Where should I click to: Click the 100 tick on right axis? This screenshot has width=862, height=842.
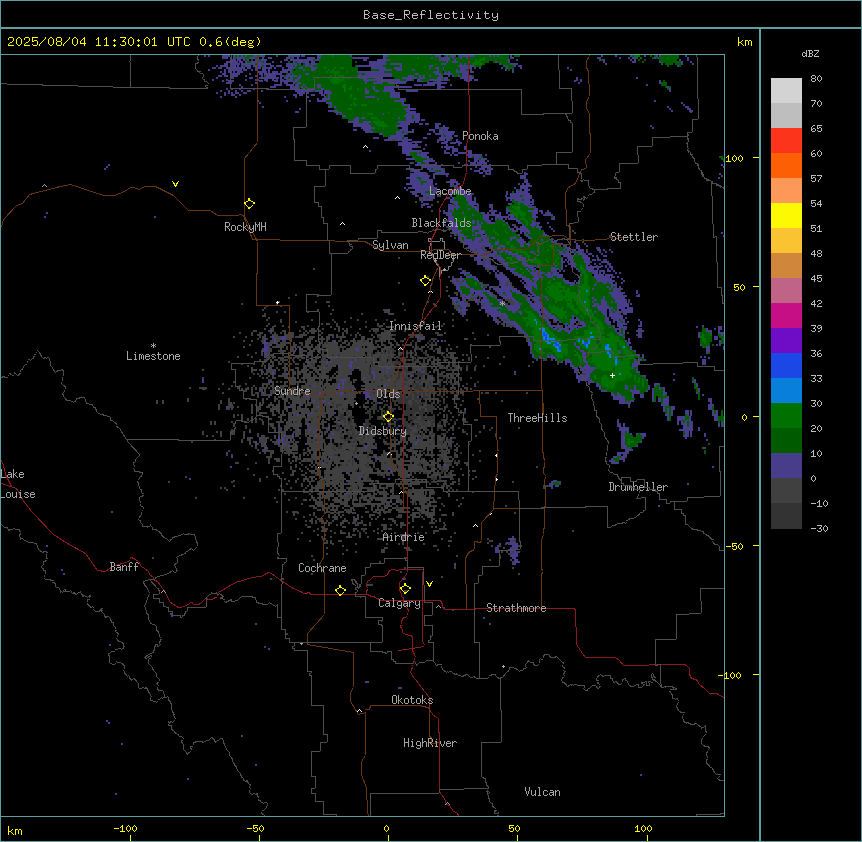click(x=734, y=158)
